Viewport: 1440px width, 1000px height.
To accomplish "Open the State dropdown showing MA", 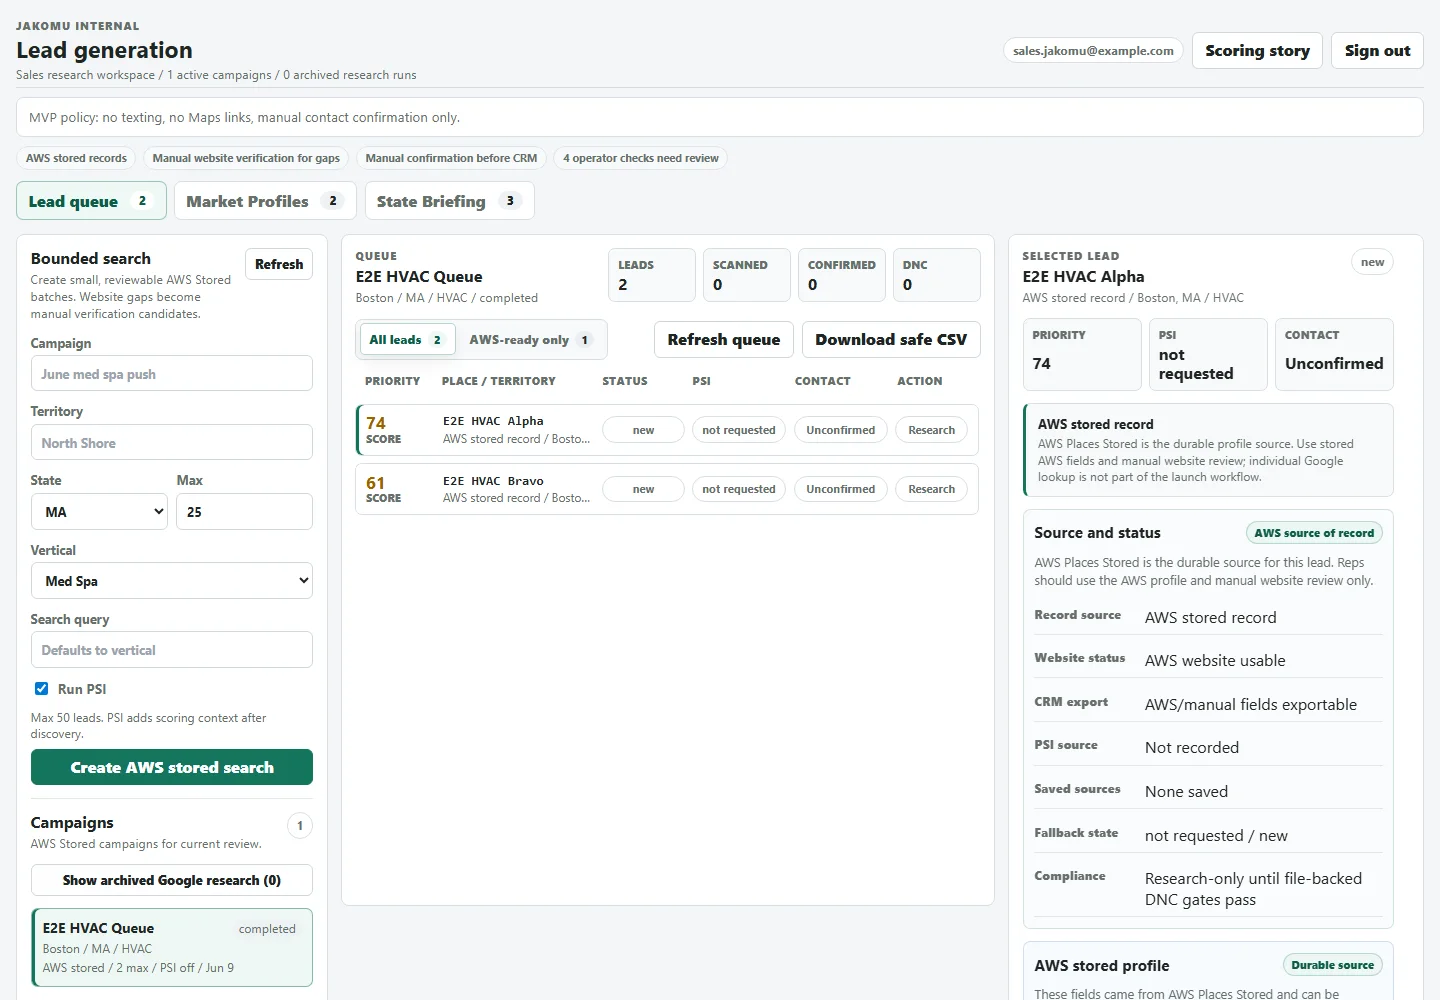I will [x=99, y=512].
